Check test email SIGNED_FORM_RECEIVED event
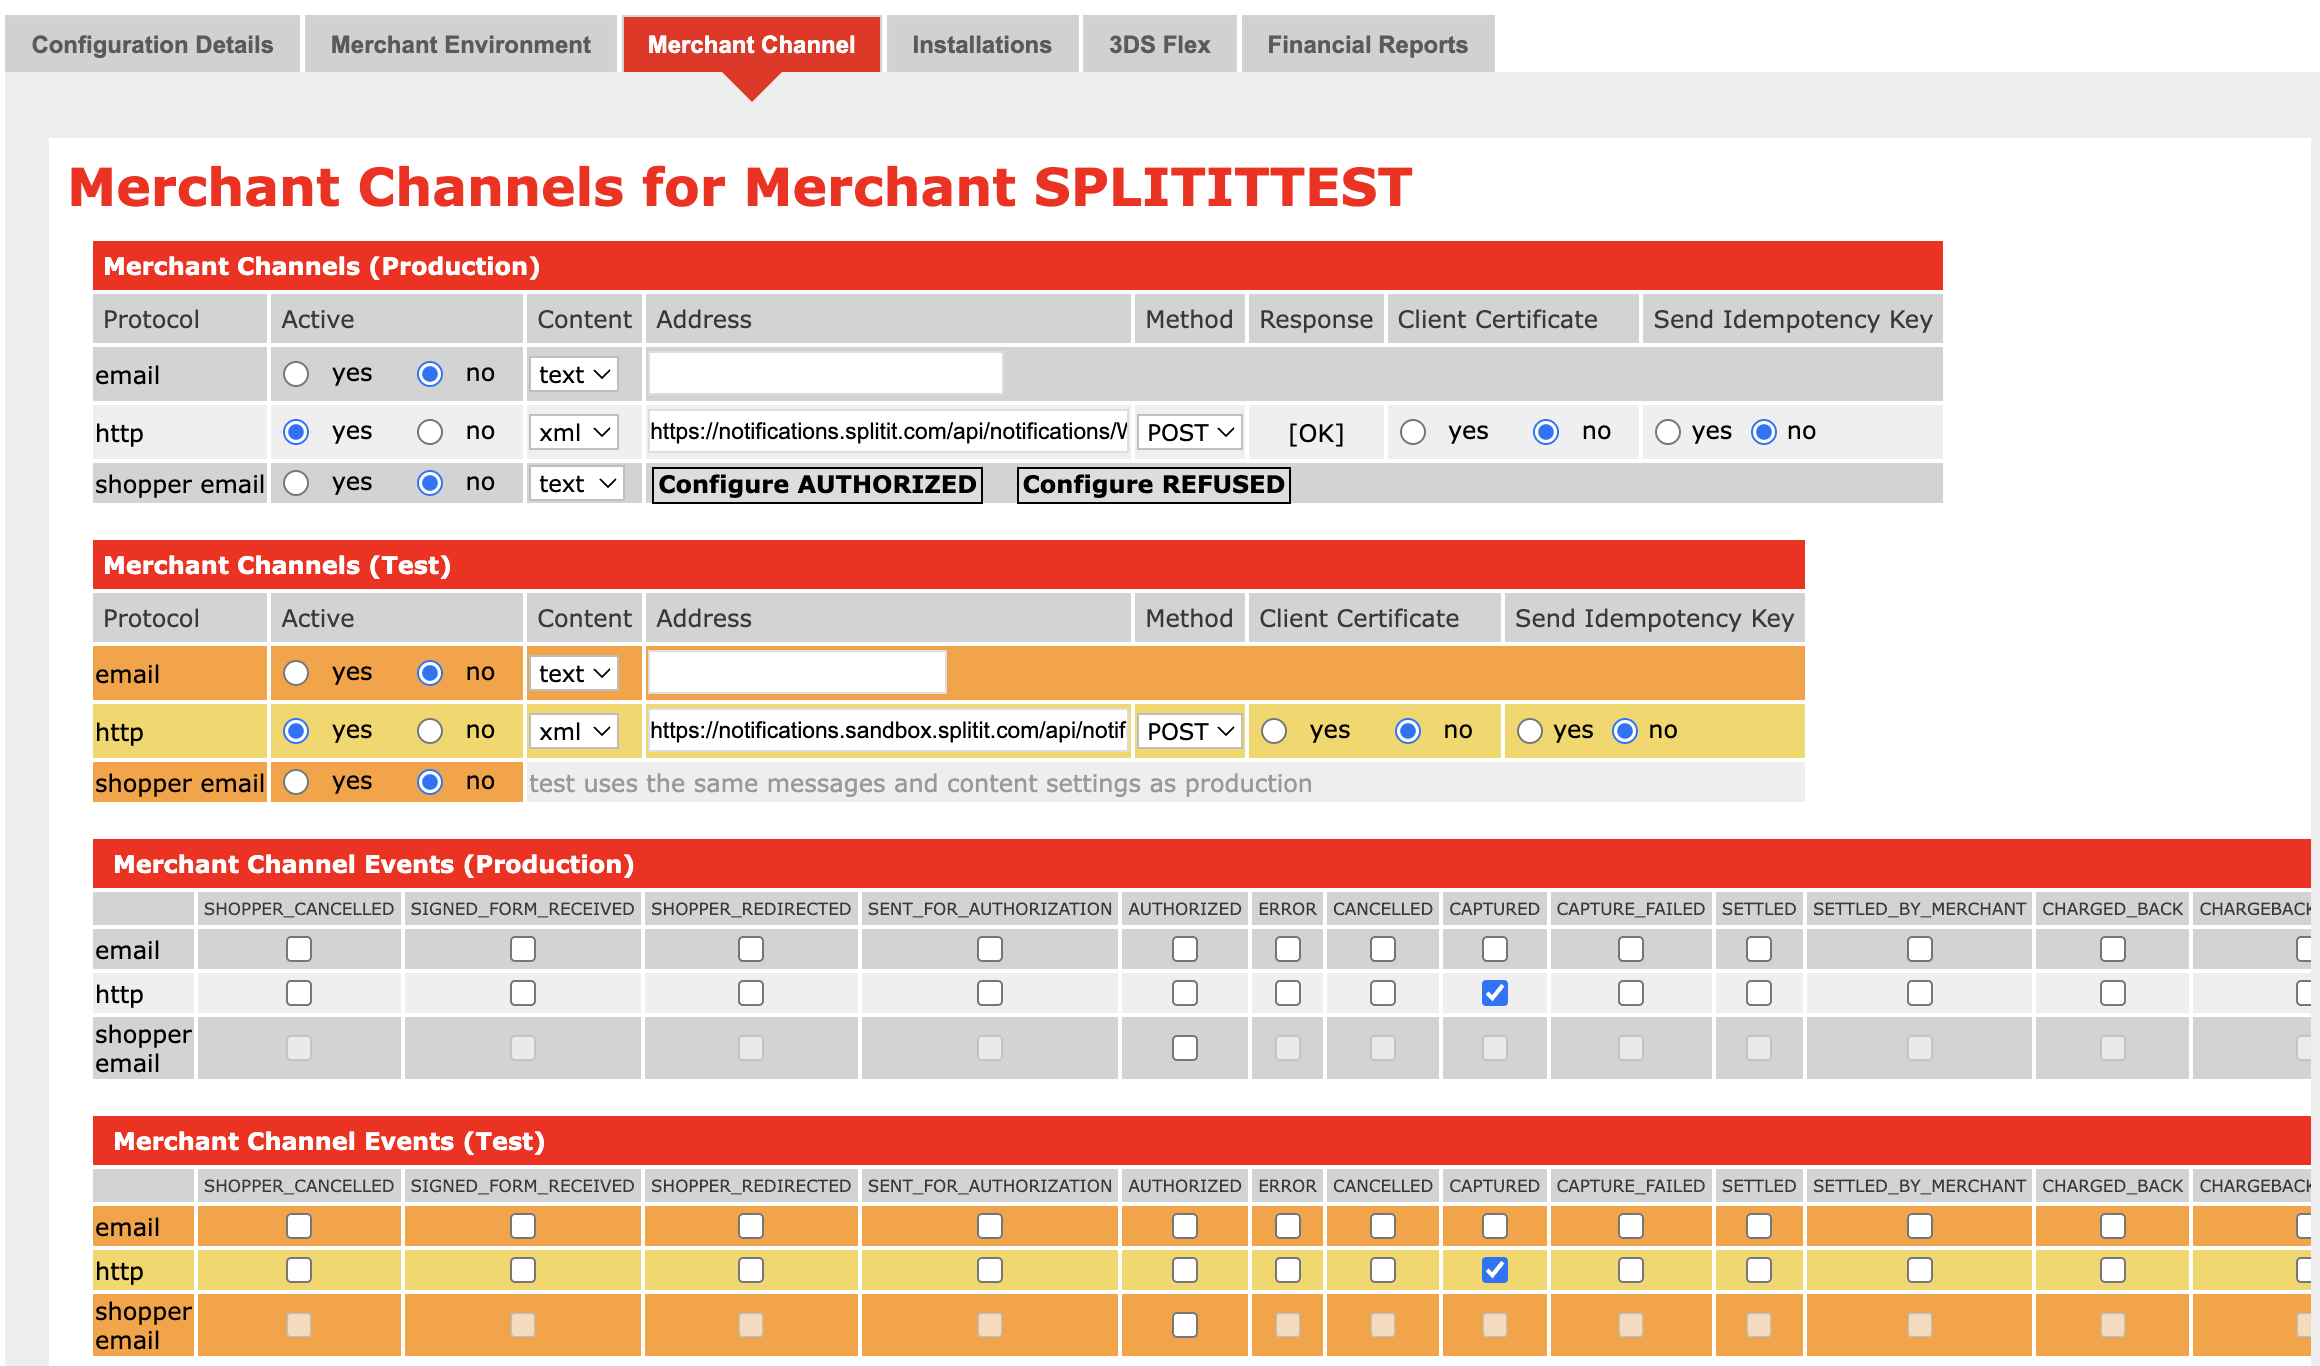This screenshot has width=2320, height=1366. (x=523, y=1226)
